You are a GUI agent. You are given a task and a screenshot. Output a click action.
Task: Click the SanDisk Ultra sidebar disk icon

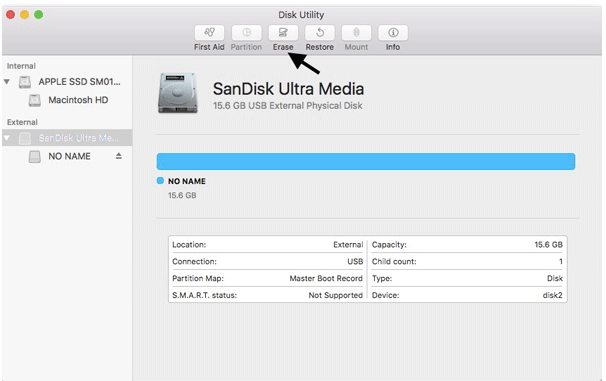click(25, 138)
